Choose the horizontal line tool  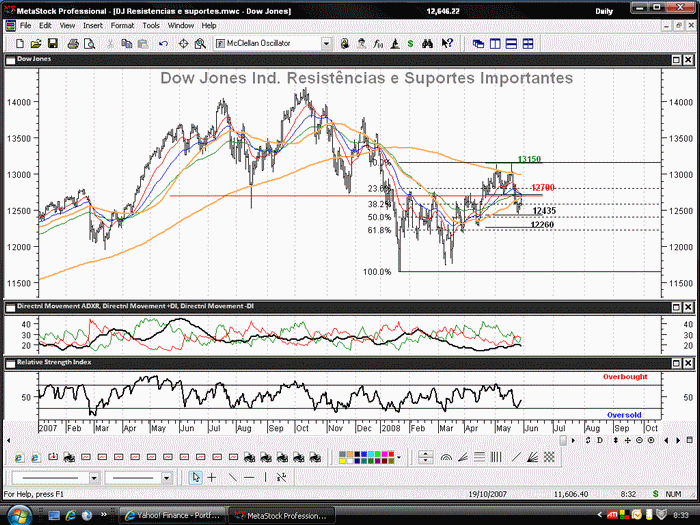coord(249,478)
